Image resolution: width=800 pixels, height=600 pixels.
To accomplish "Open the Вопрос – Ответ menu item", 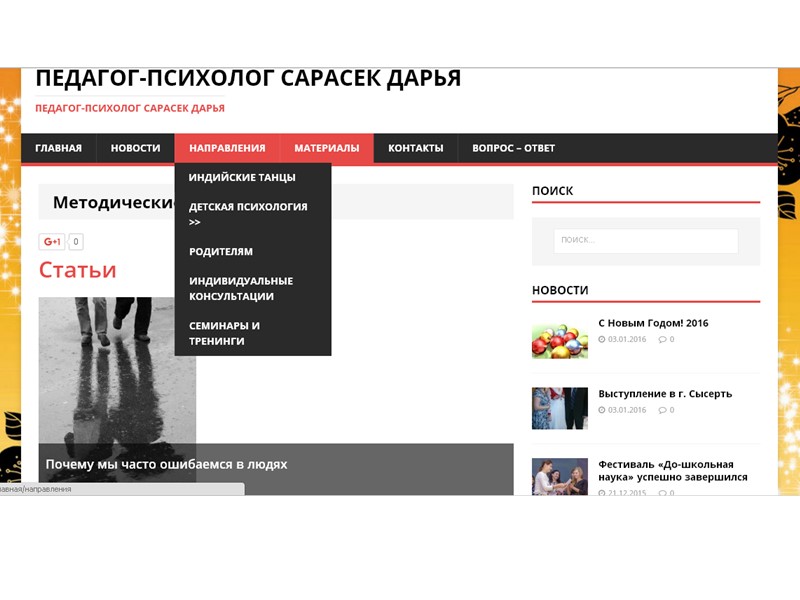I will coord(513,148).
